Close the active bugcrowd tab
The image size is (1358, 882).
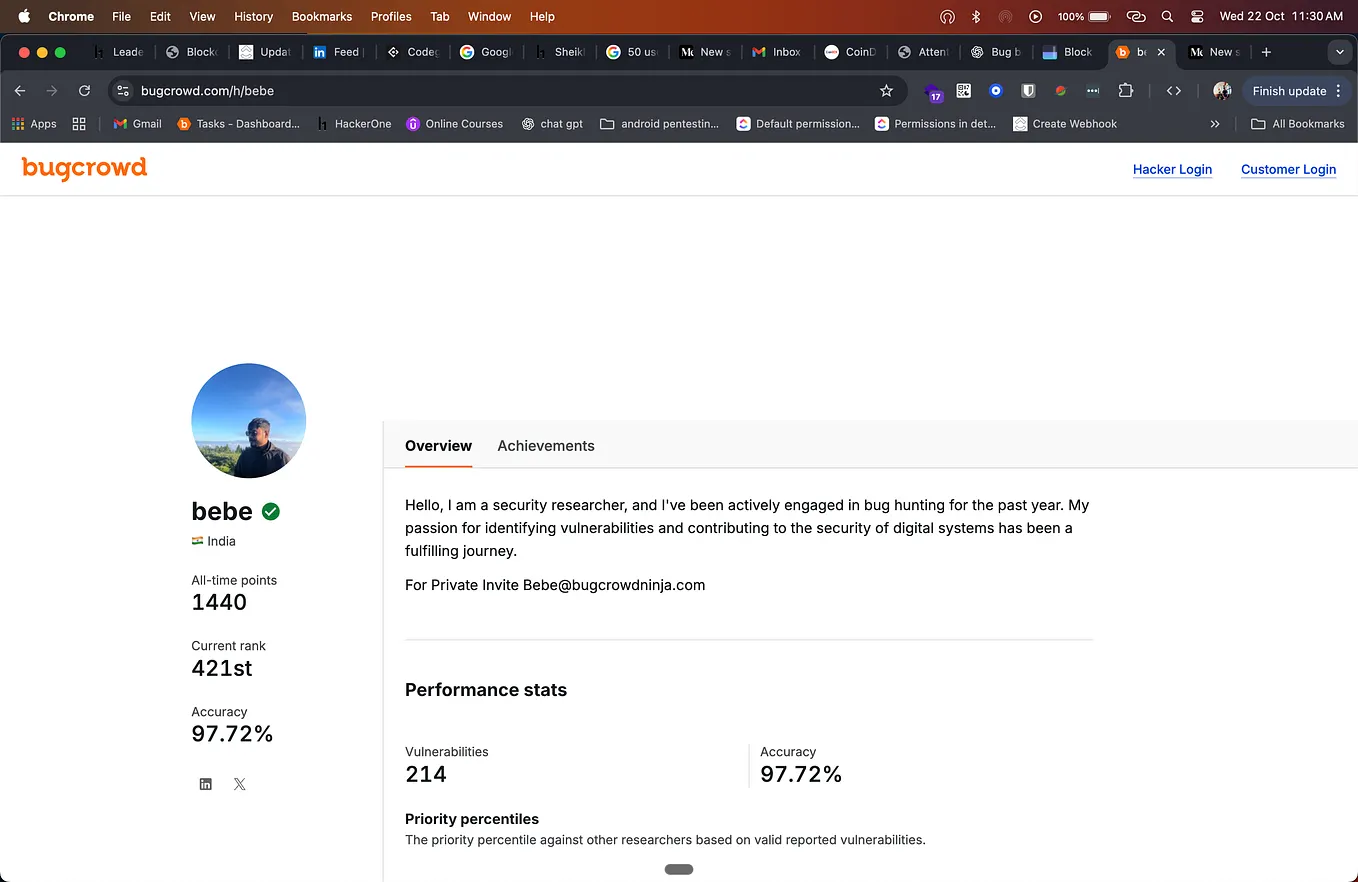tap(1160, 52)
